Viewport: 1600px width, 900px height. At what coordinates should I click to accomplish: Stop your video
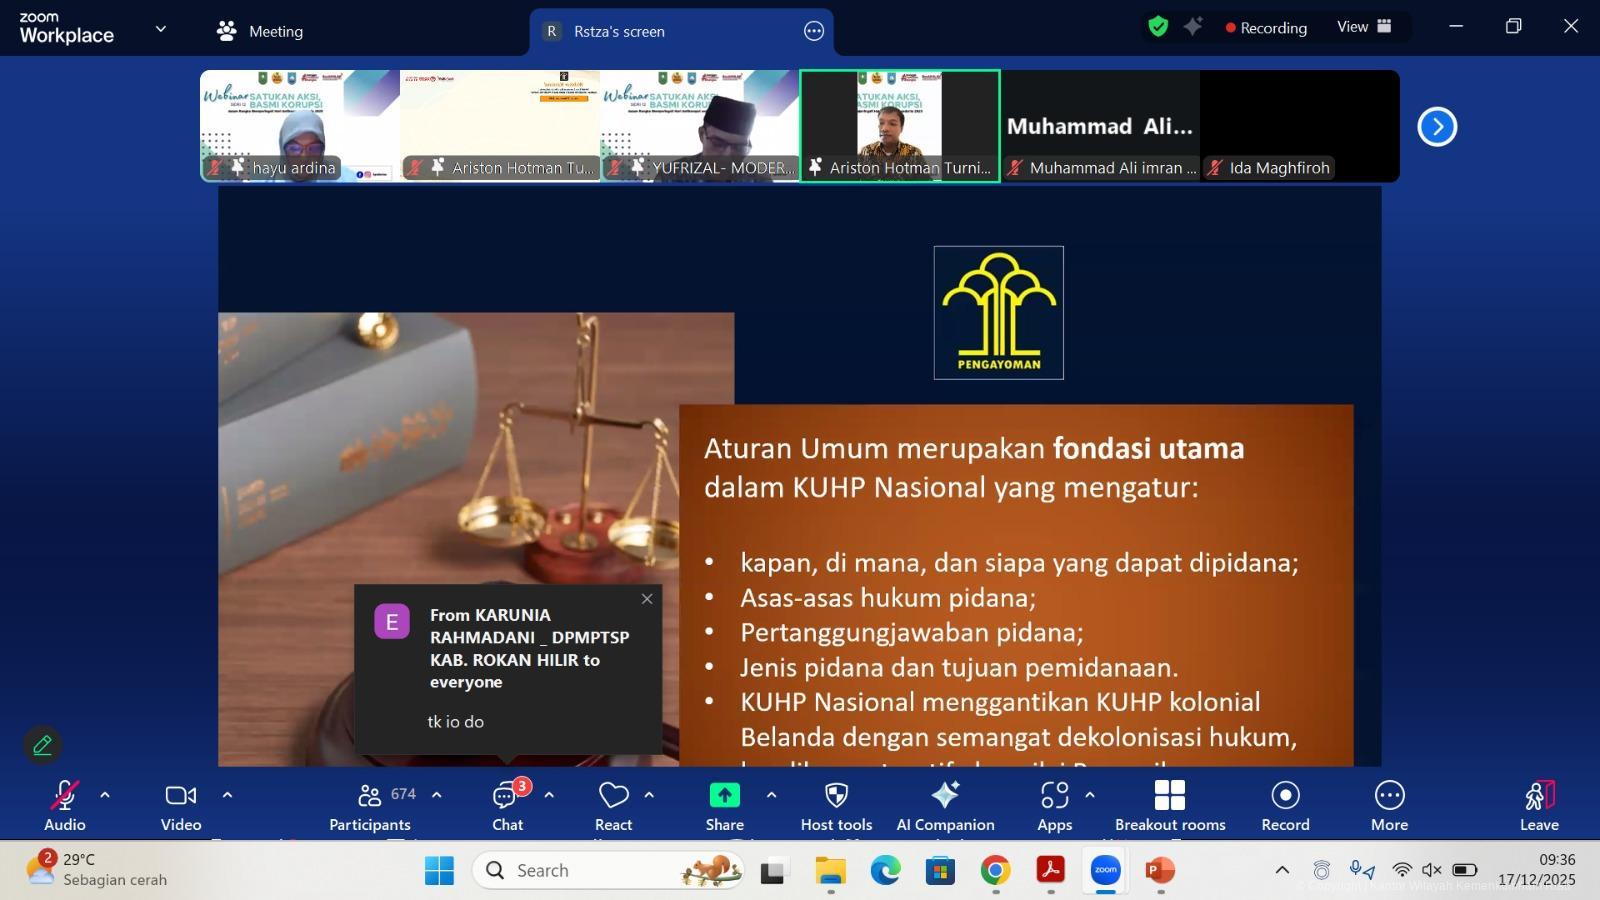180,804
